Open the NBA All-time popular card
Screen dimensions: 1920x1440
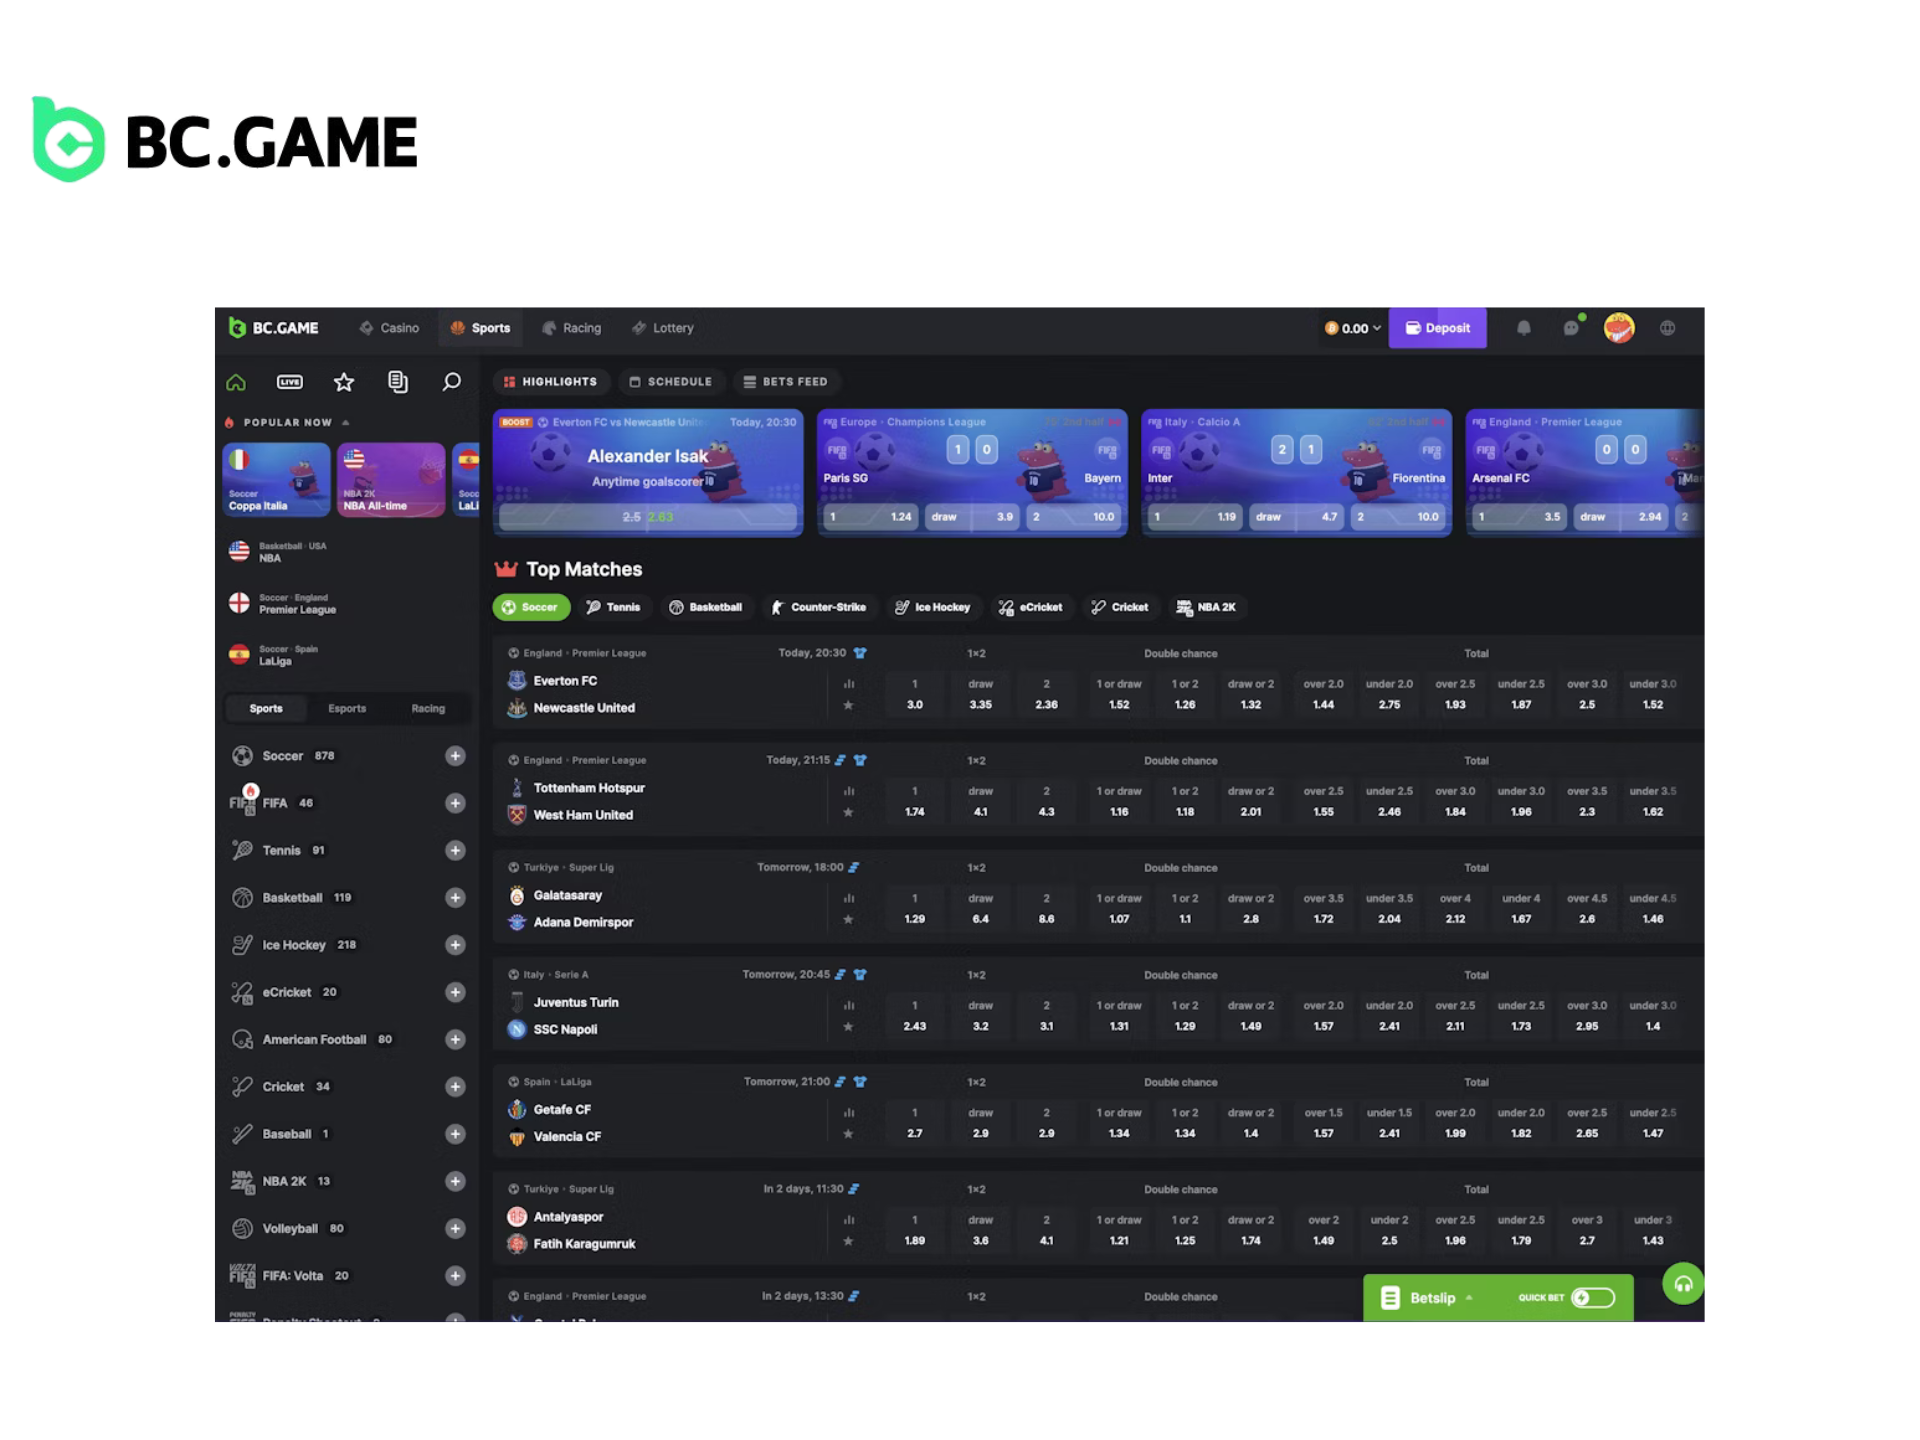391,480
